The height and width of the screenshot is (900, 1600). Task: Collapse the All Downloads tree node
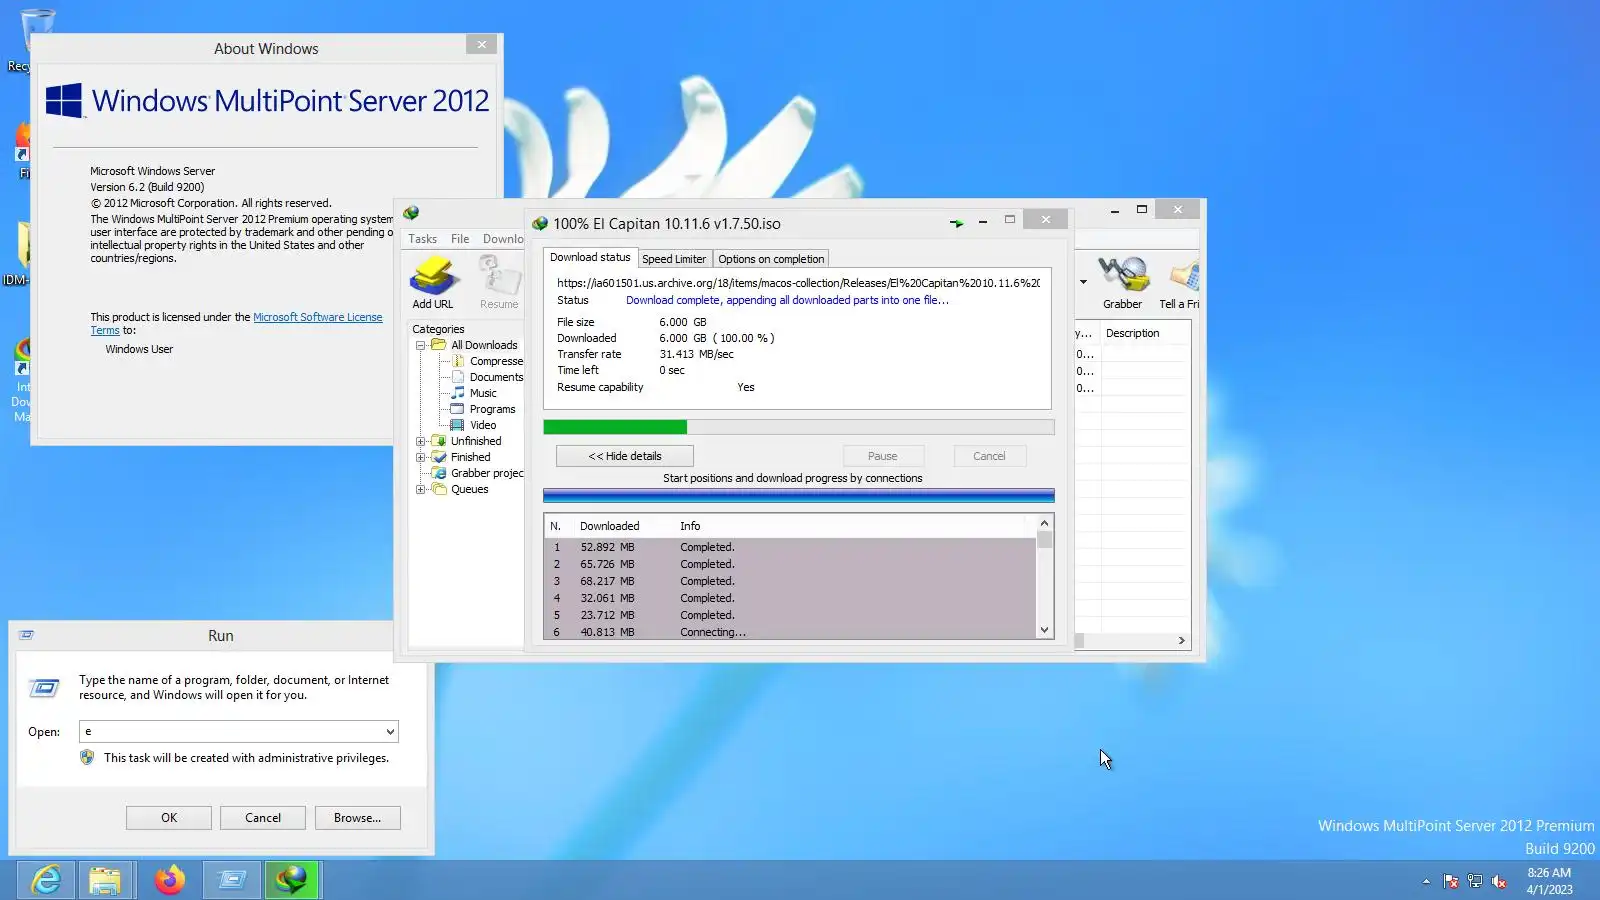tap(421, 345)
